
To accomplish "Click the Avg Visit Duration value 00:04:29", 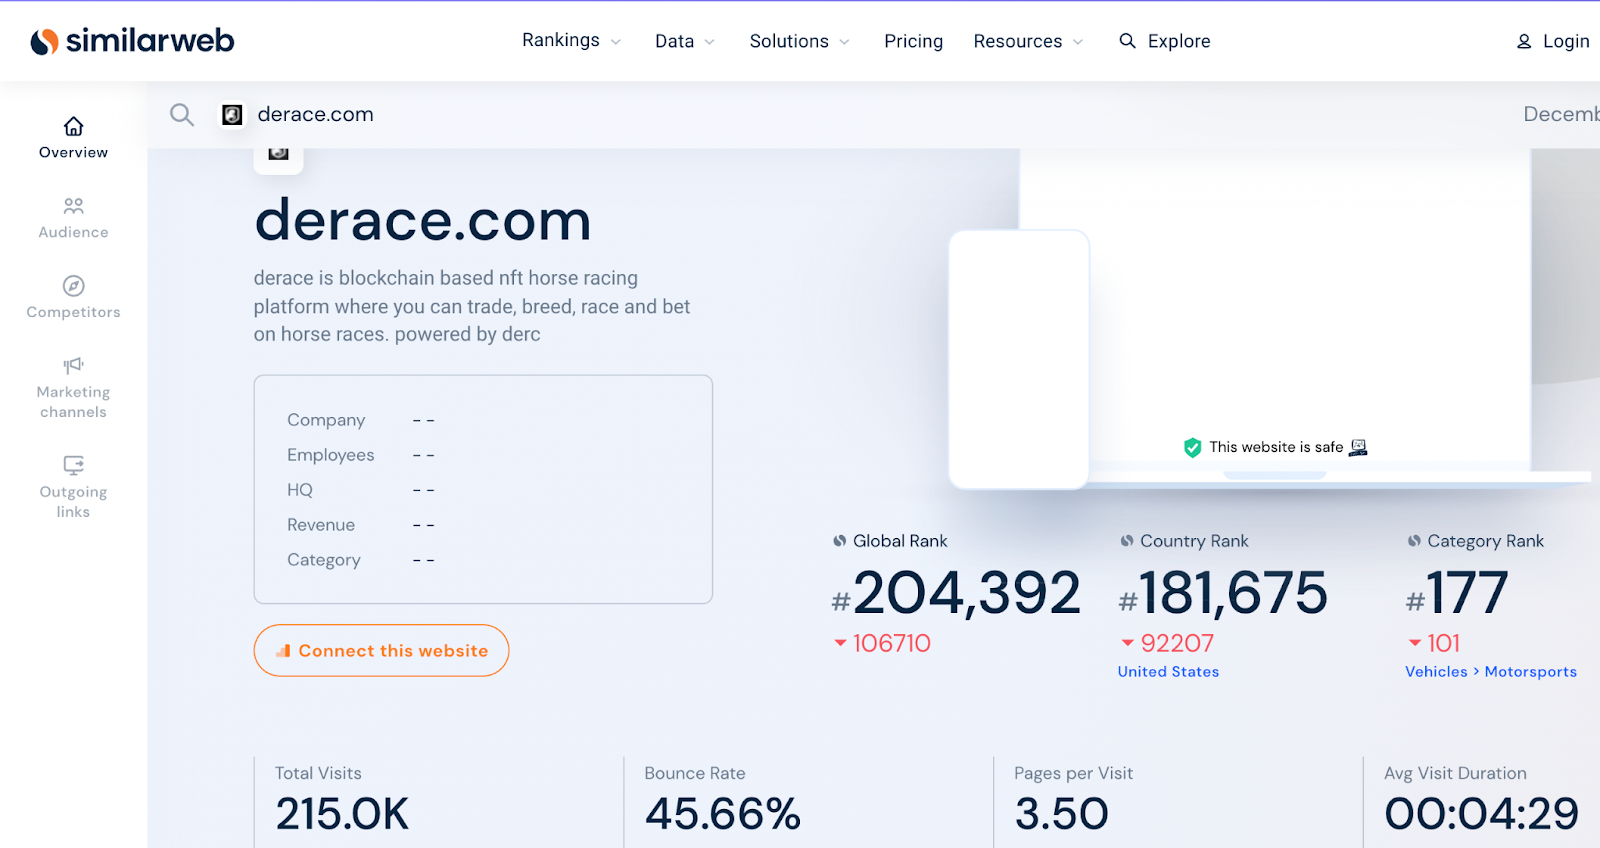I will tap(1481, 814).
